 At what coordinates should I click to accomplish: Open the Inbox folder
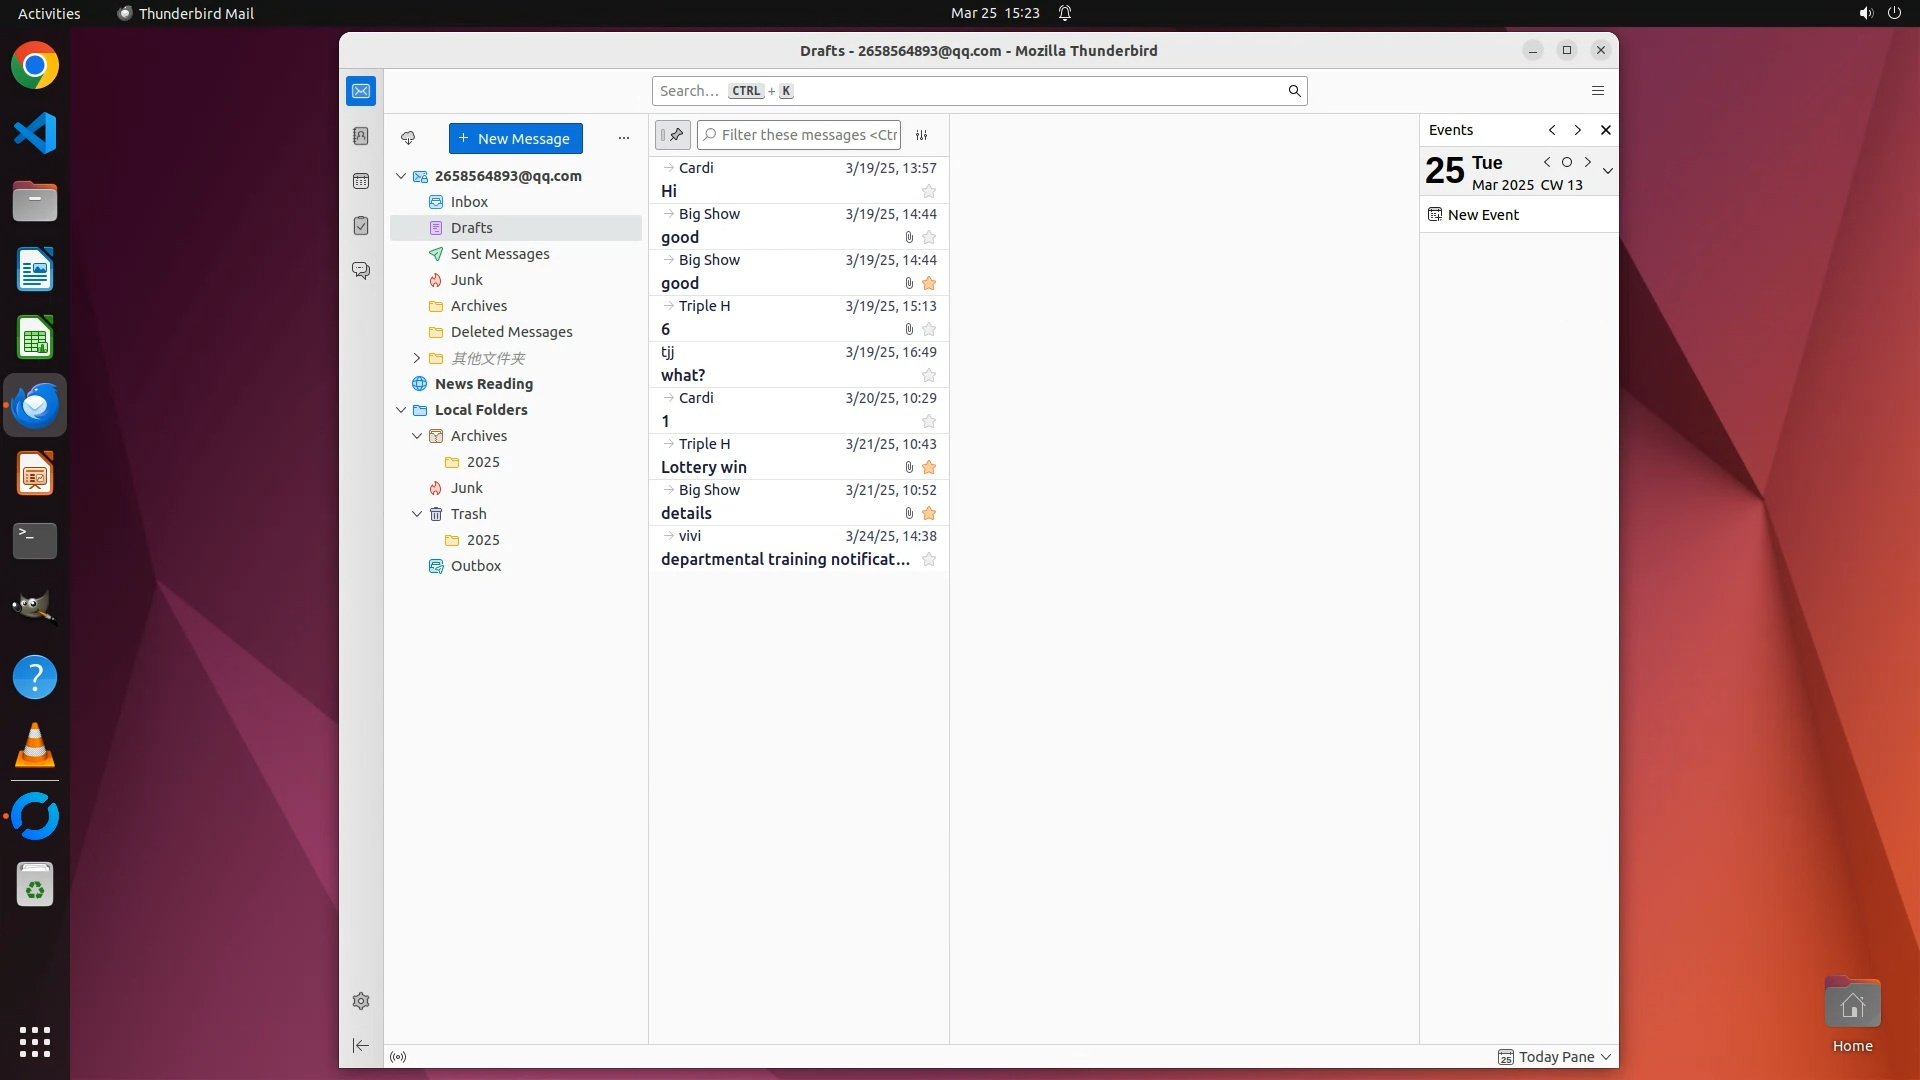[x=469, y=202]
